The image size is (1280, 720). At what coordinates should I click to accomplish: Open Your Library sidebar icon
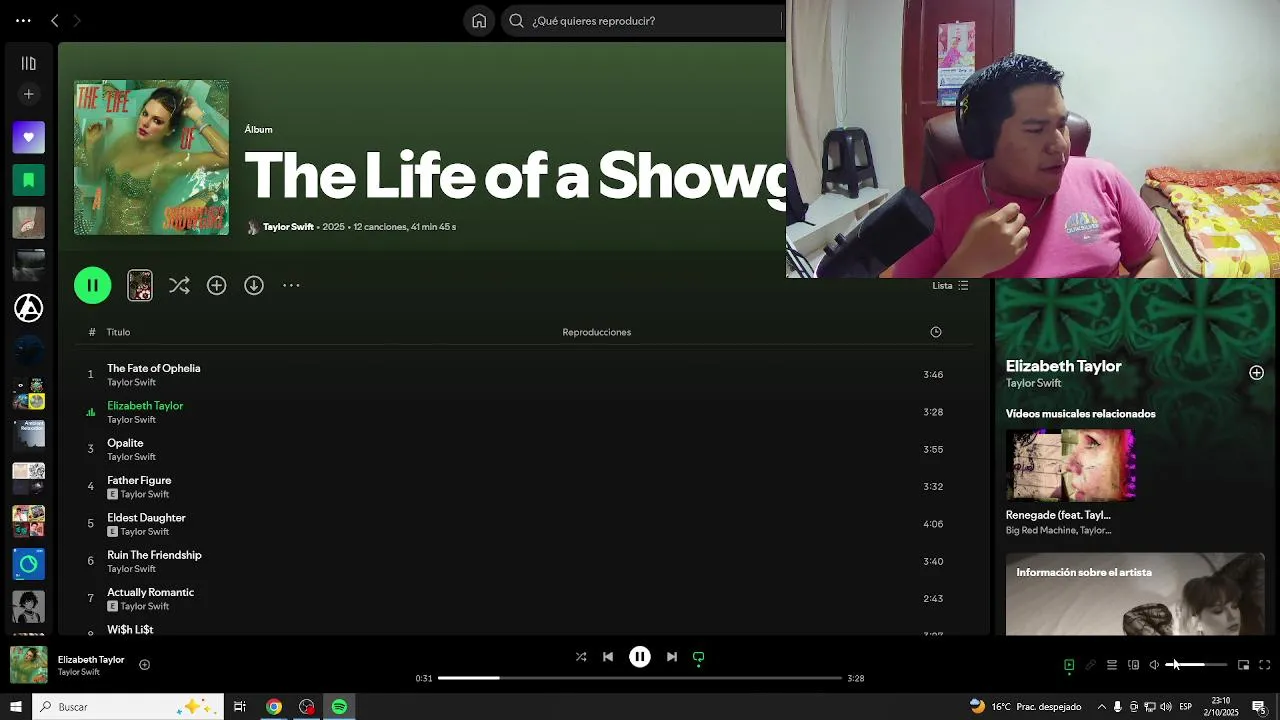[x=28, y=63]
